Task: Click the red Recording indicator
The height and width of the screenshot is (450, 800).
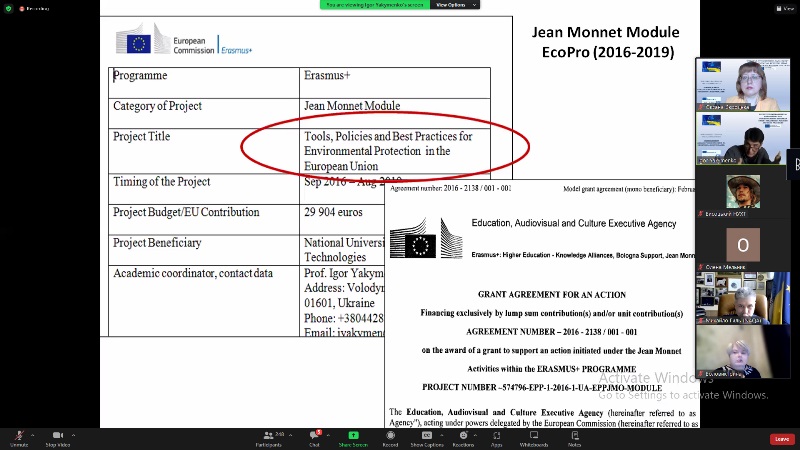Action: coord(34,9)
